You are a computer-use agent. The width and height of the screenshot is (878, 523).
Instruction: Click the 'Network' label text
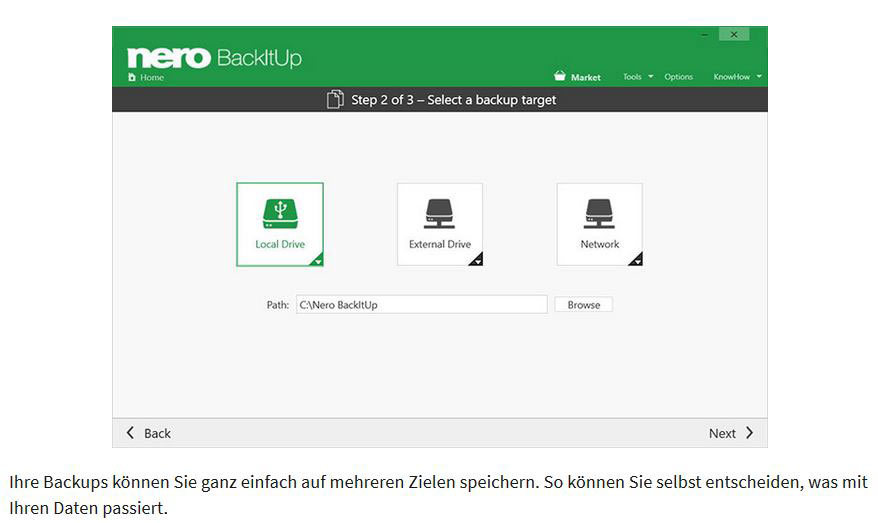coord(600,244)
